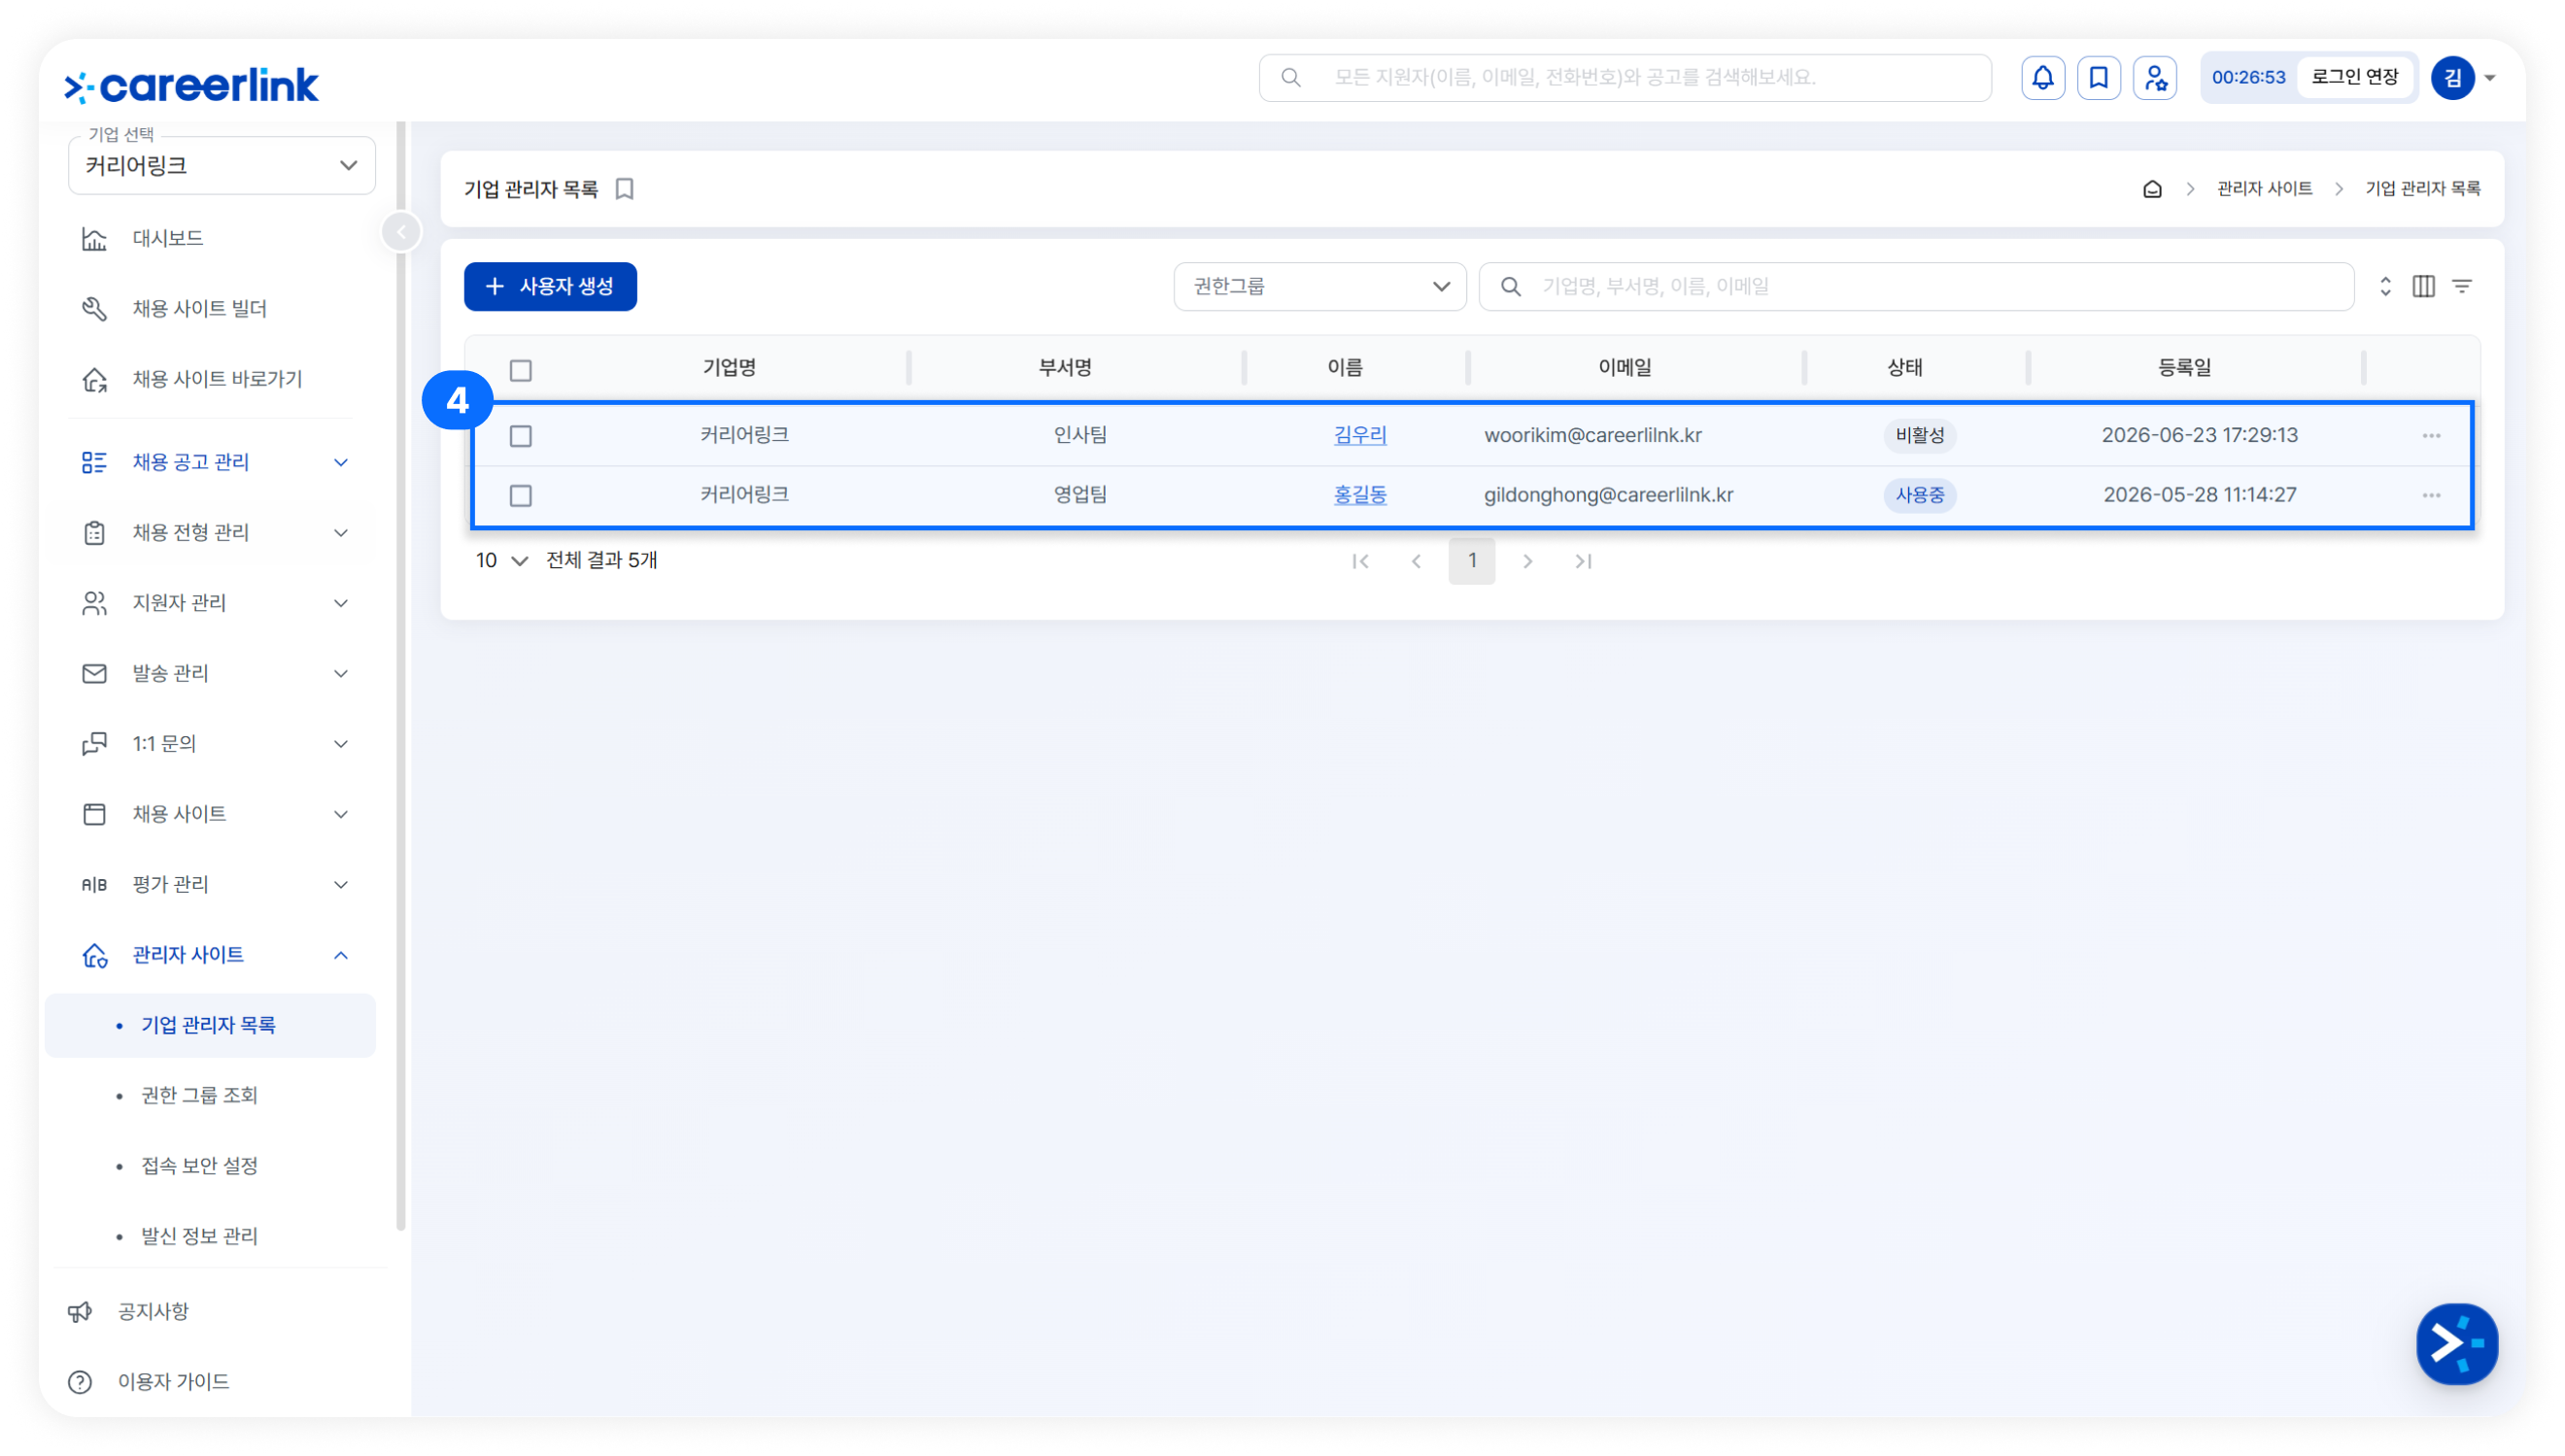Go to home via the breadcrumb house icon
This screenshot has width=2565, height=1456.
tap(2152, 188)
